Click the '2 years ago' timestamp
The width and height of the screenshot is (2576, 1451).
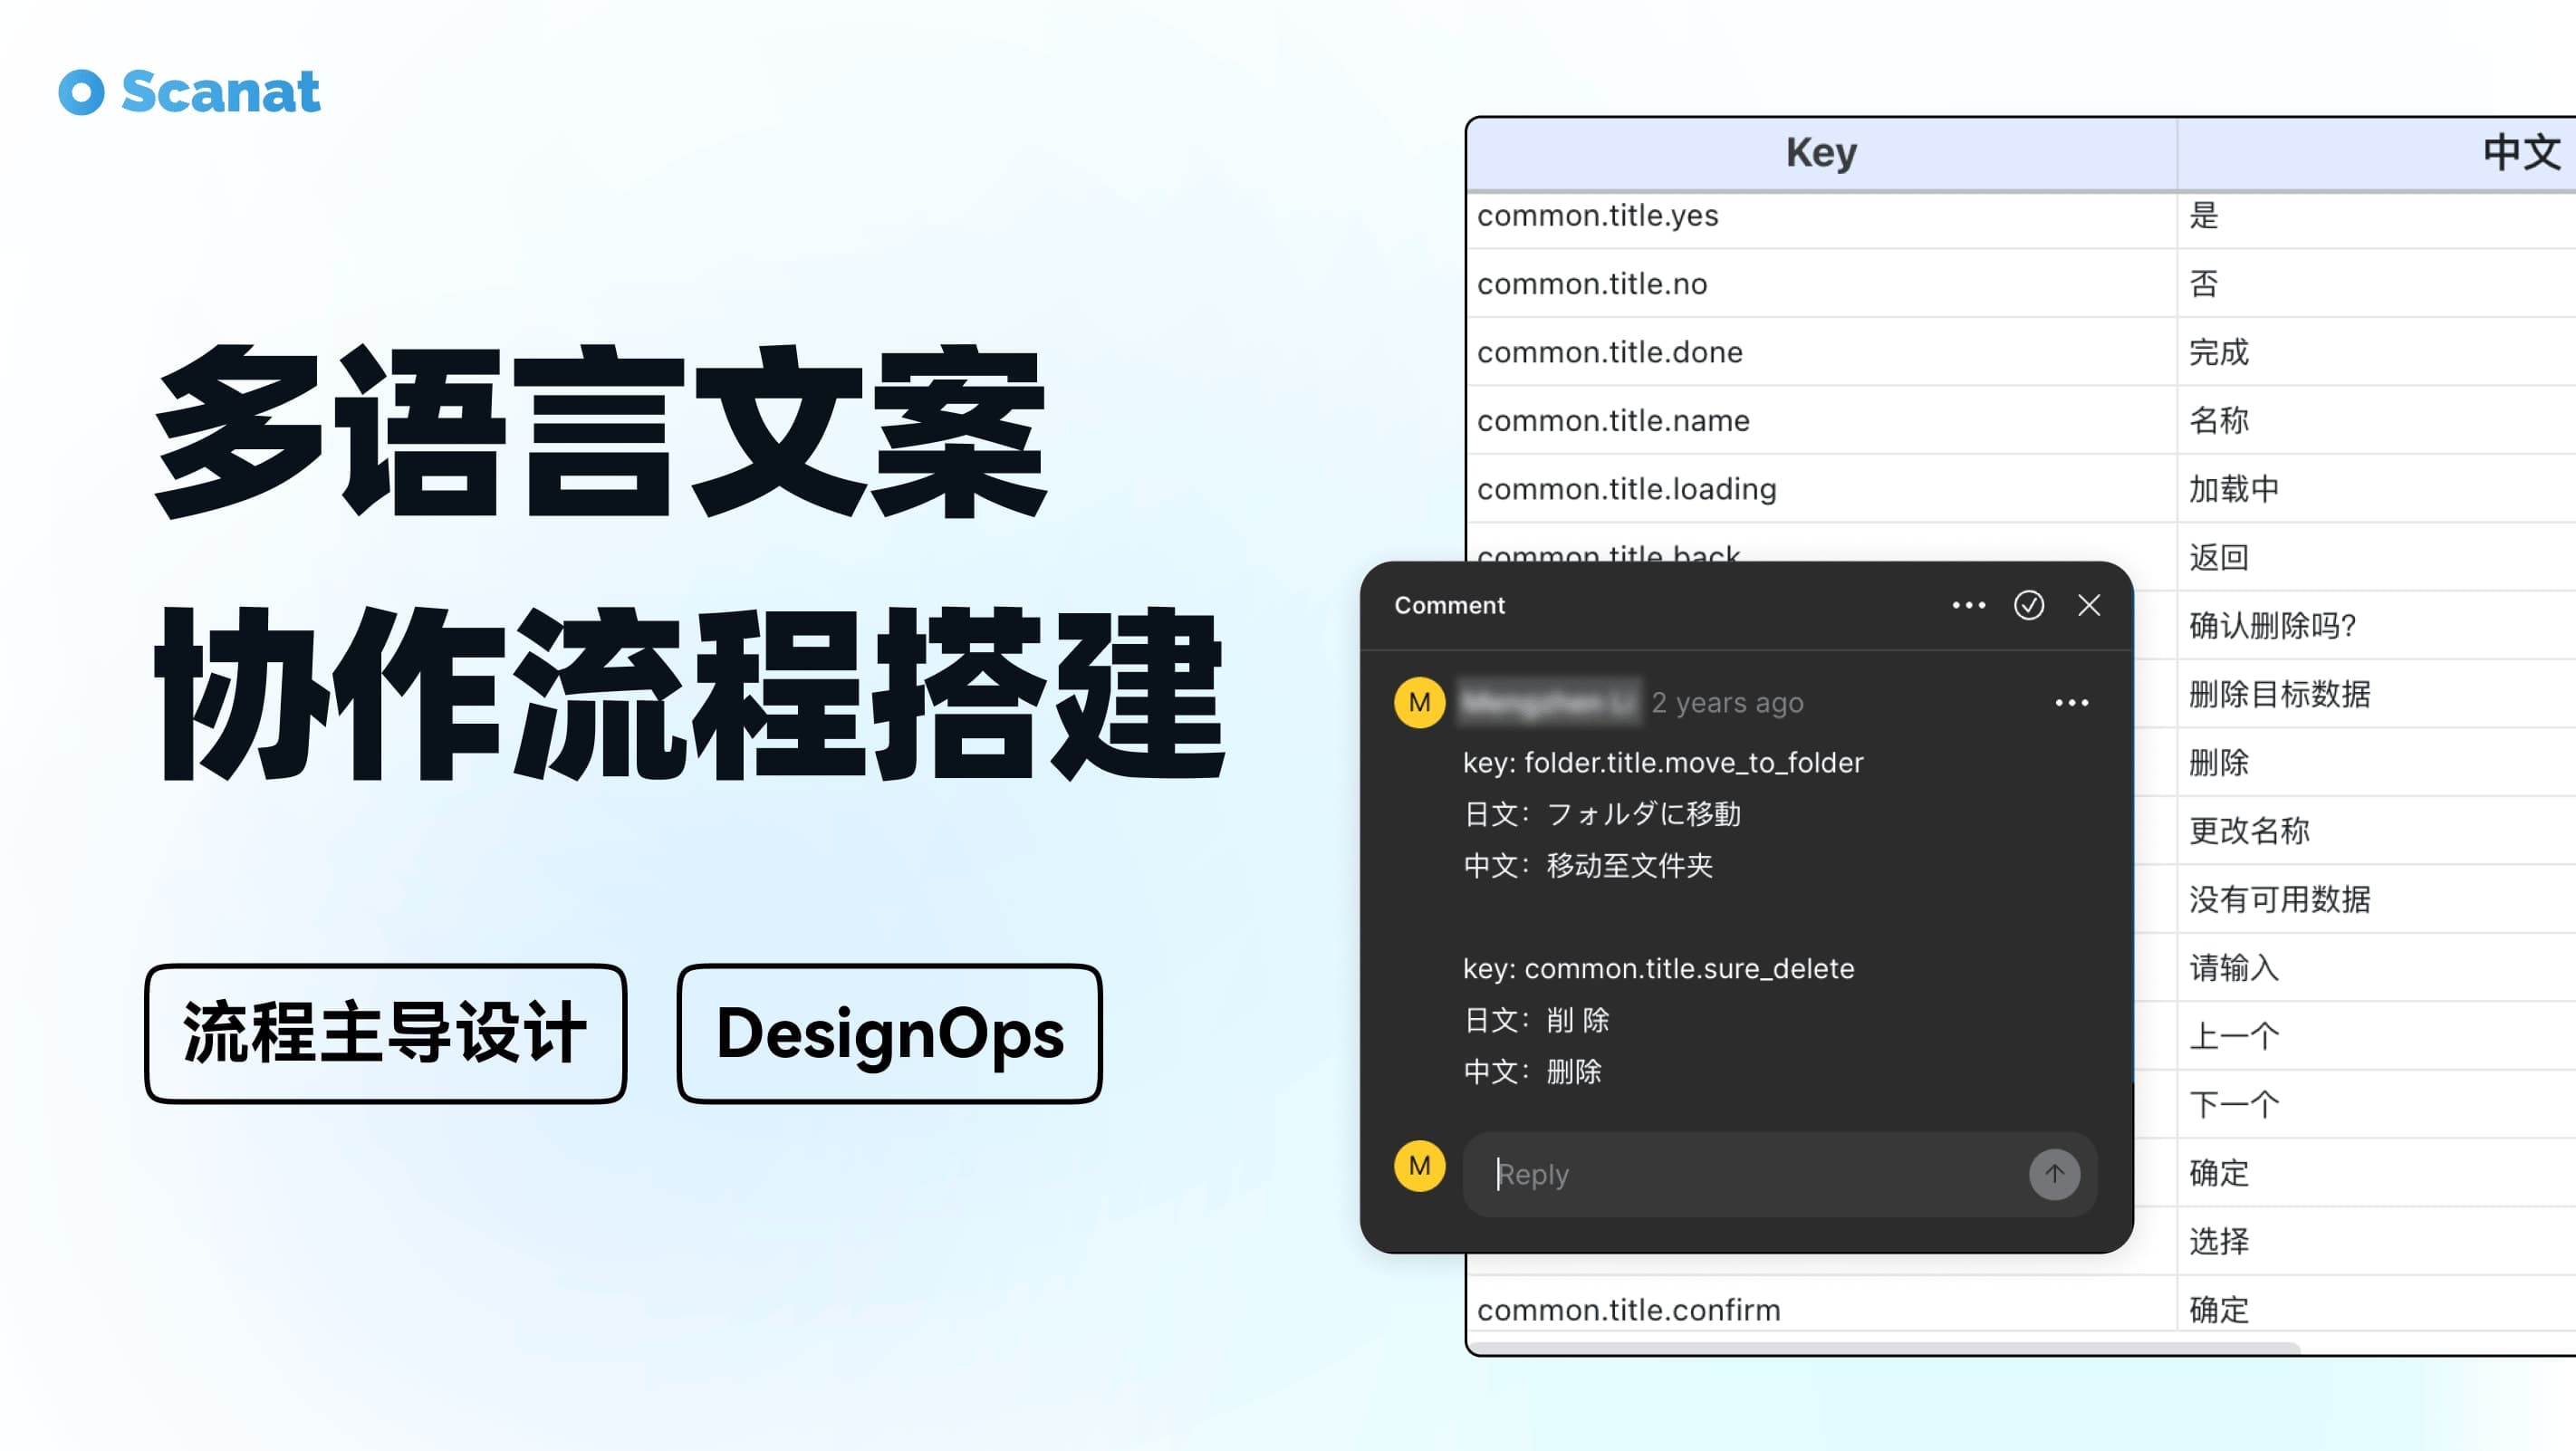[1727, 703]
